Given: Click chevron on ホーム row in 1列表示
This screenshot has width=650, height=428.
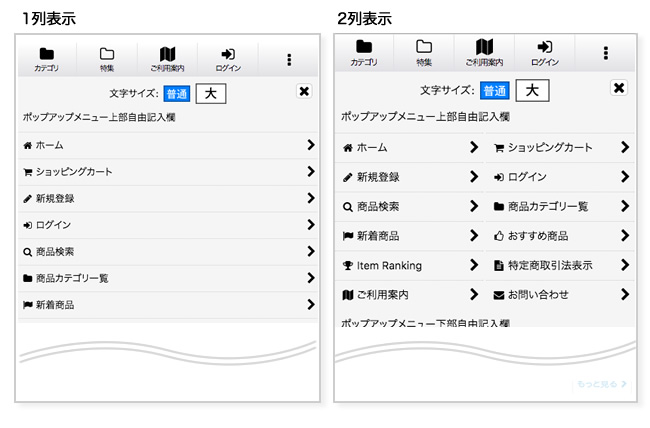Looking at the screenshot, I should click(x=311, y=145).
